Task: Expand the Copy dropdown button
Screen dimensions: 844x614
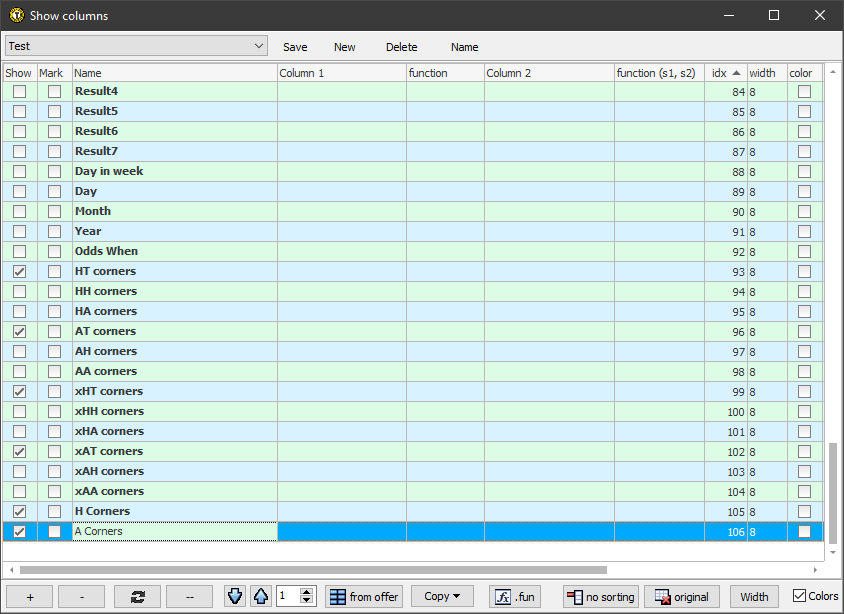Action: tap(442, 597)
